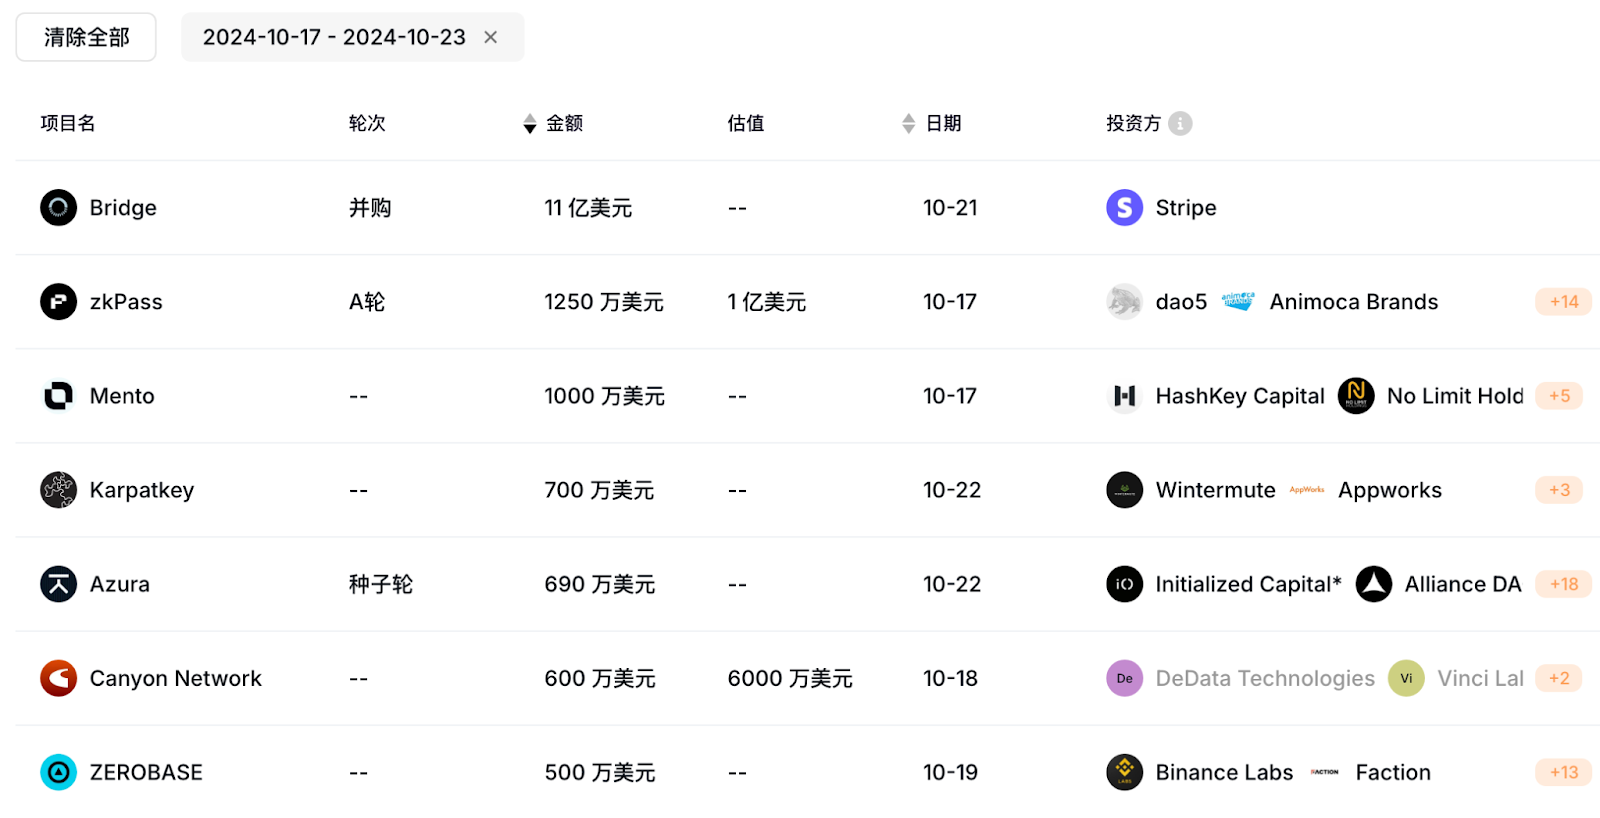
Task: Expand Azura +18 more investors
Action: (x=1563, y=584)
